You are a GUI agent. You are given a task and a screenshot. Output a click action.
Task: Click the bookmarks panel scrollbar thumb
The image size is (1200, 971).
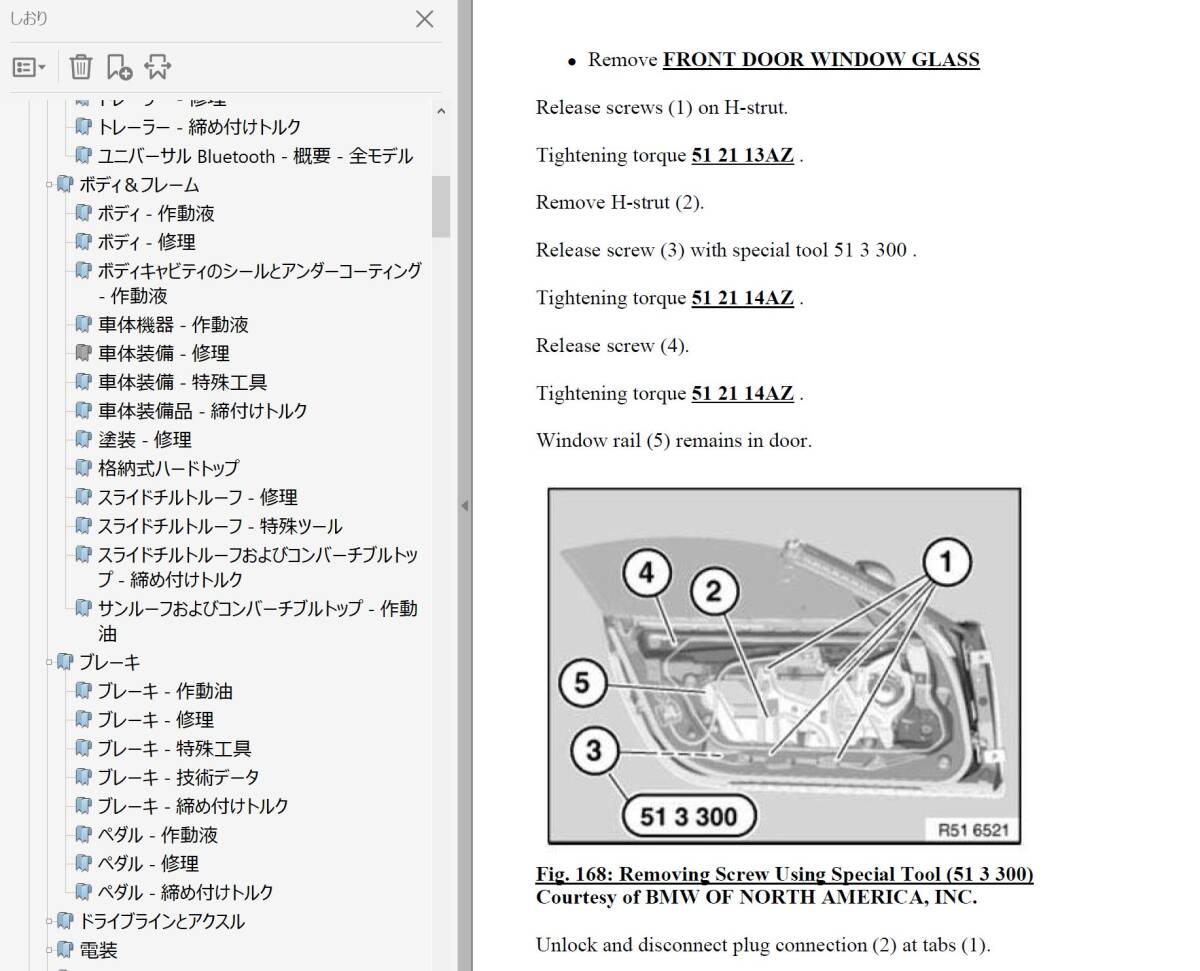pos(441,207)
